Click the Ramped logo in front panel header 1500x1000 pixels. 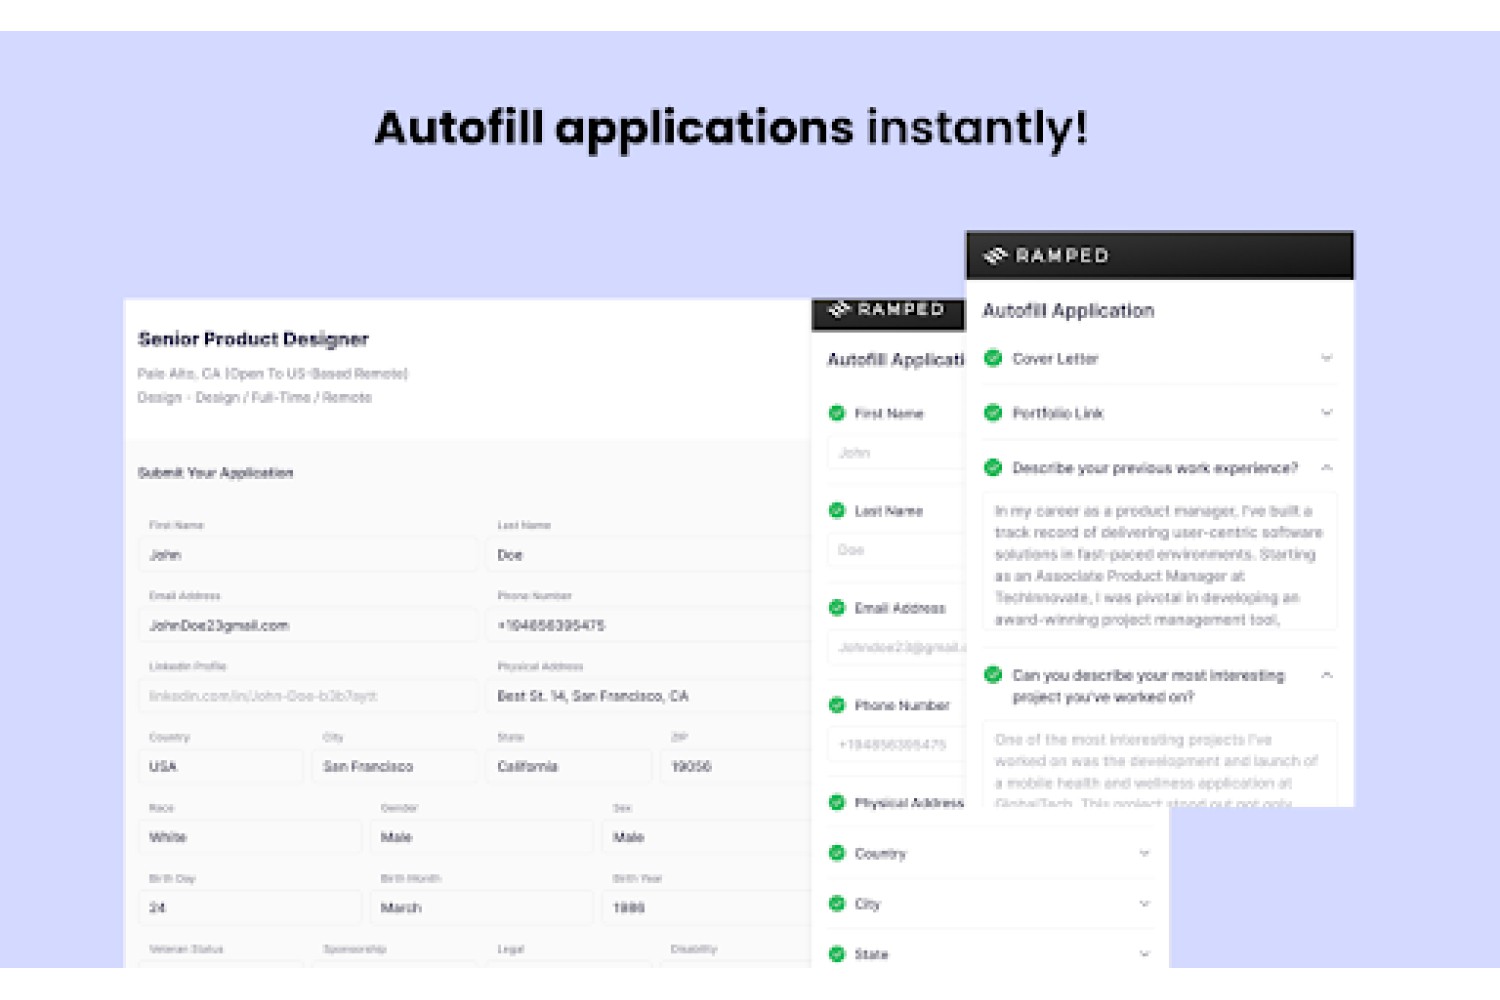(x=1046, y=256)
